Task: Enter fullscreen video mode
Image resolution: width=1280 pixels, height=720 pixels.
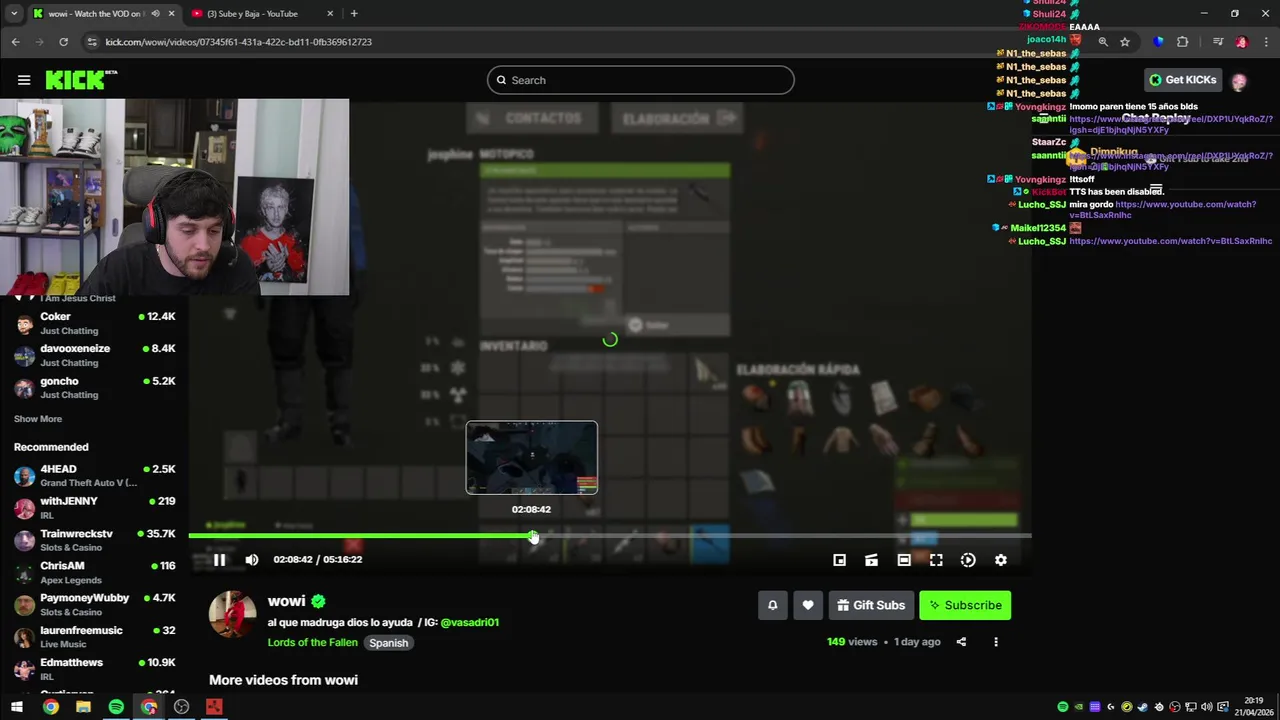Action: click(936, 560)
